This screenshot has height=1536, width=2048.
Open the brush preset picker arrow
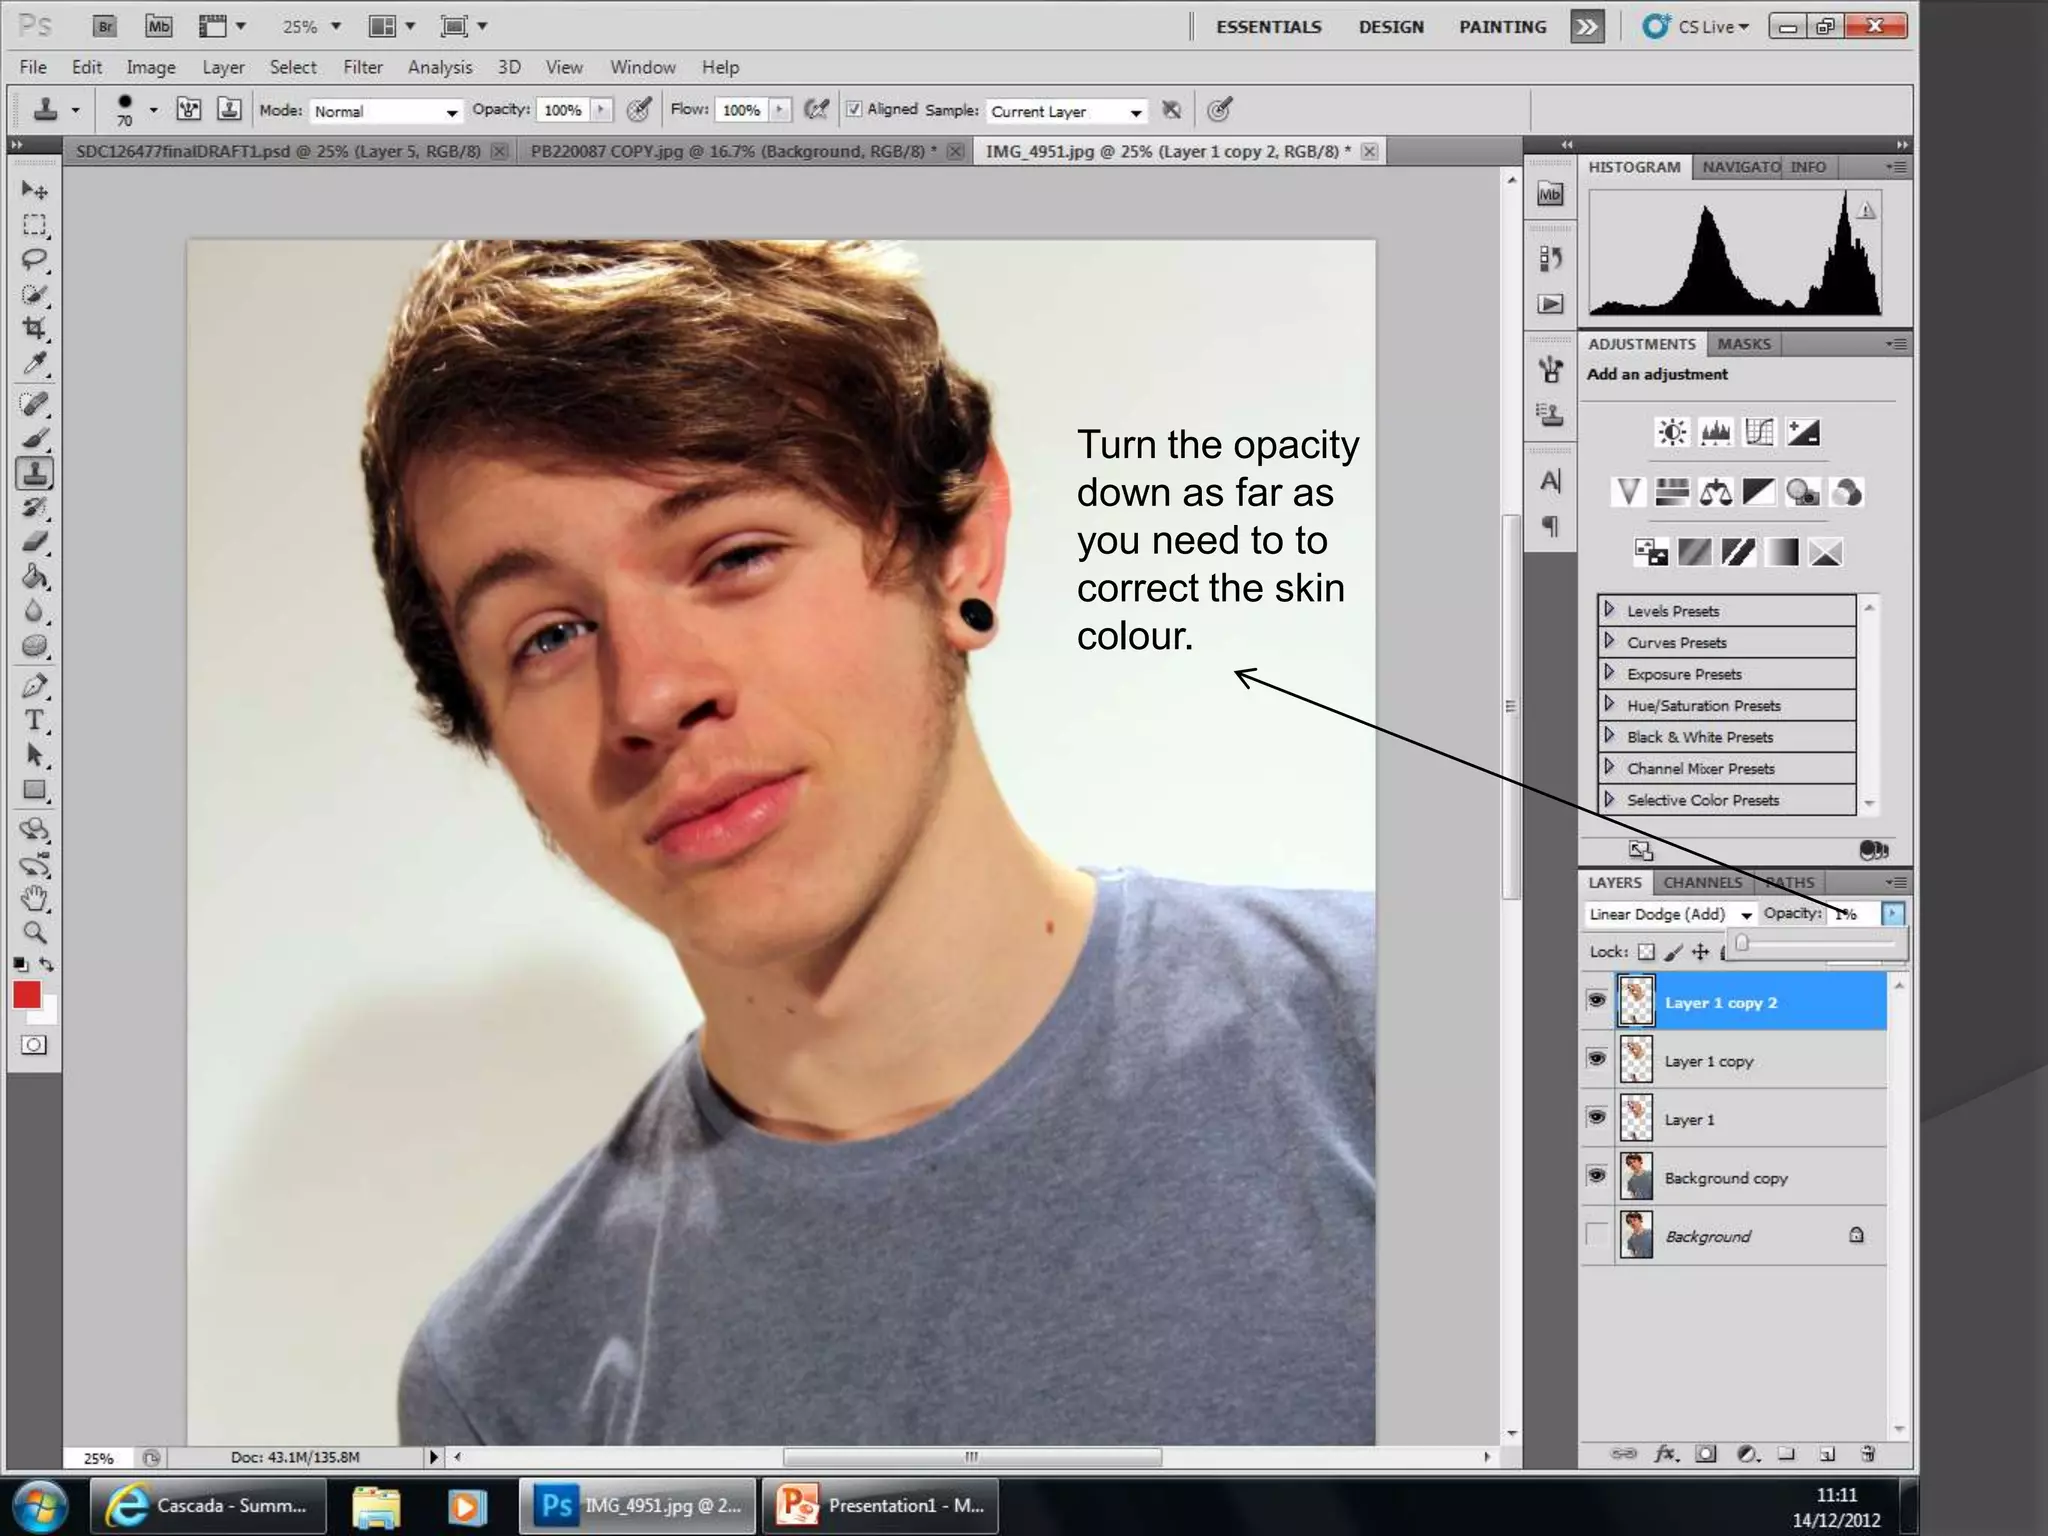coord(153,110)
